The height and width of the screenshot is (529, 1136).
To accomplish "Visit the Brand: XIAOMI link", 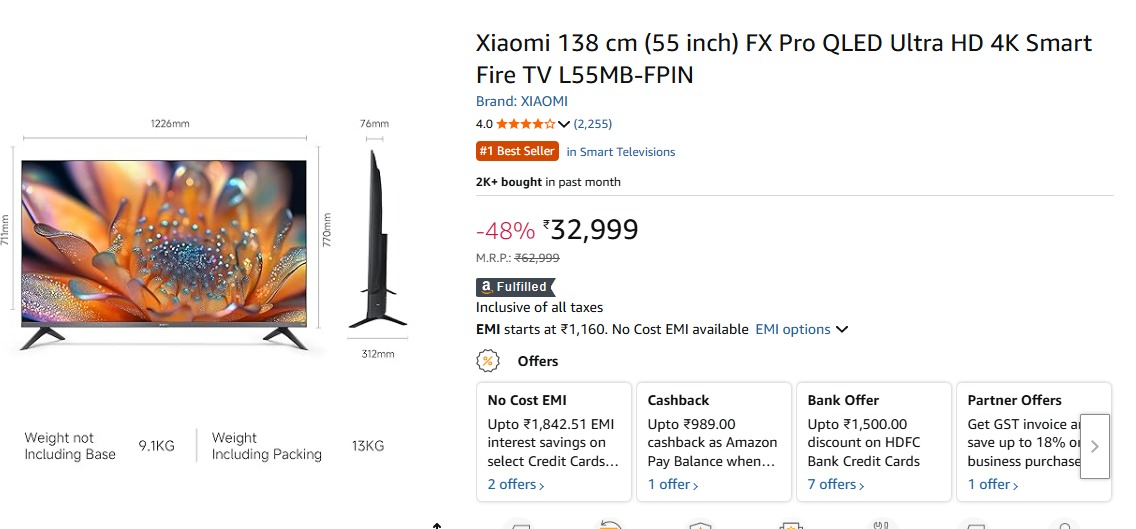I will pyautogui.click(x=522, y=101).
